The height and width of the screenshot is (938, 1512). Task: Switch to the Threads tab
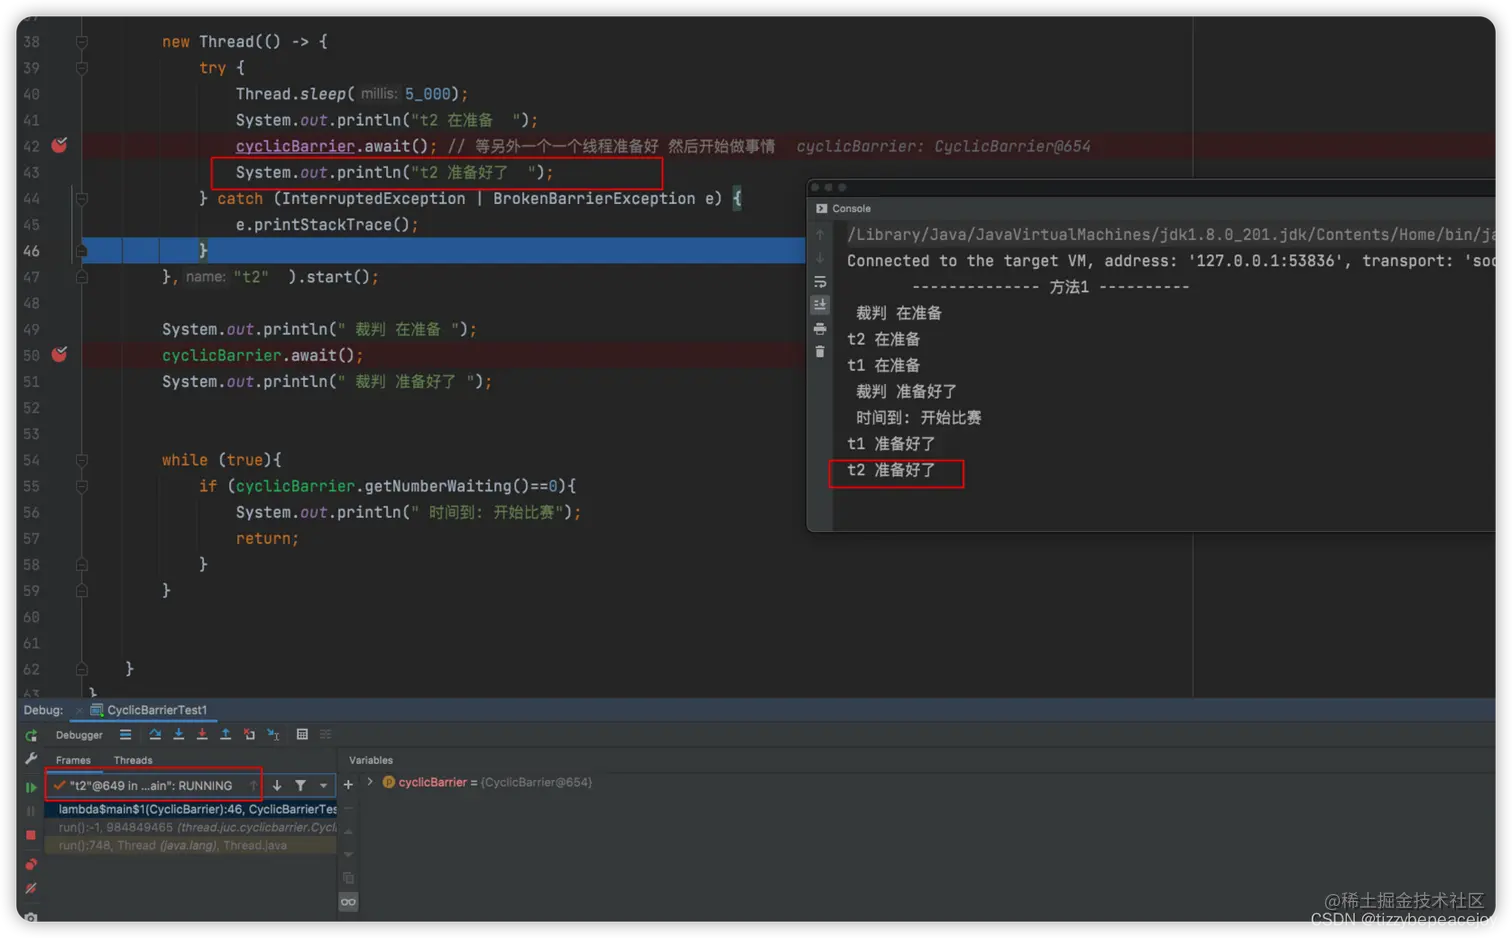coord(133,761)
